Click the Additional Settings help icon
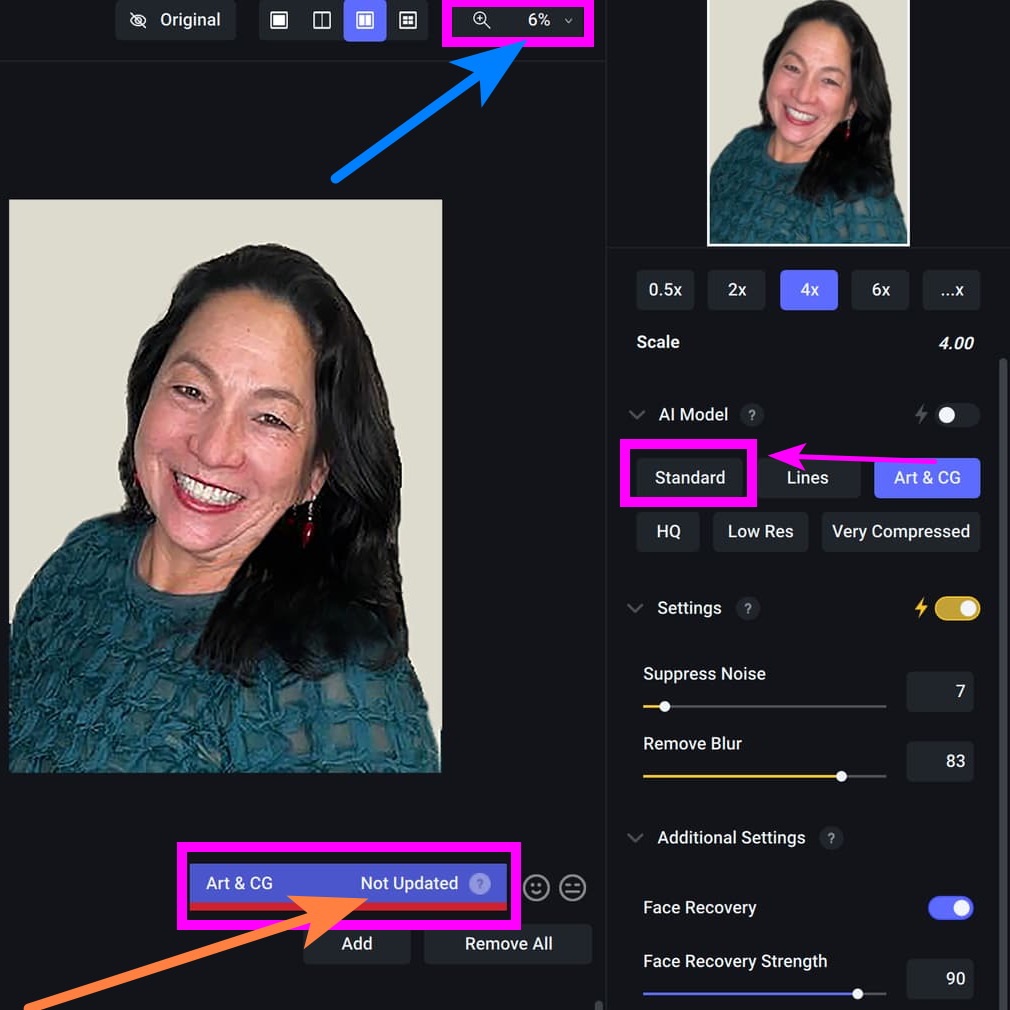Screen dimensions: 1010x1010 830,838
